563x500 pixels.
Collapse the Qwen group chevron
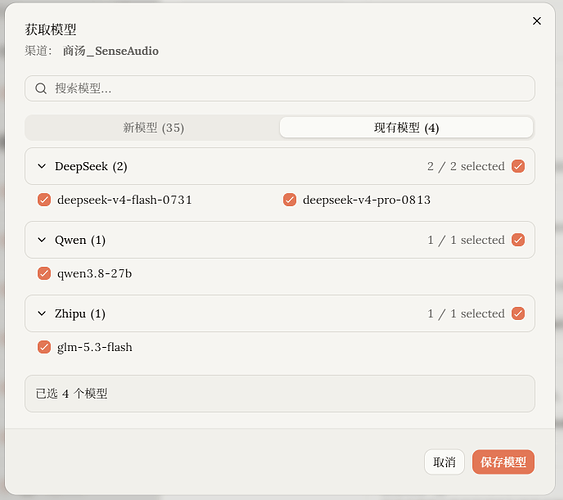[x=42, y=240]
